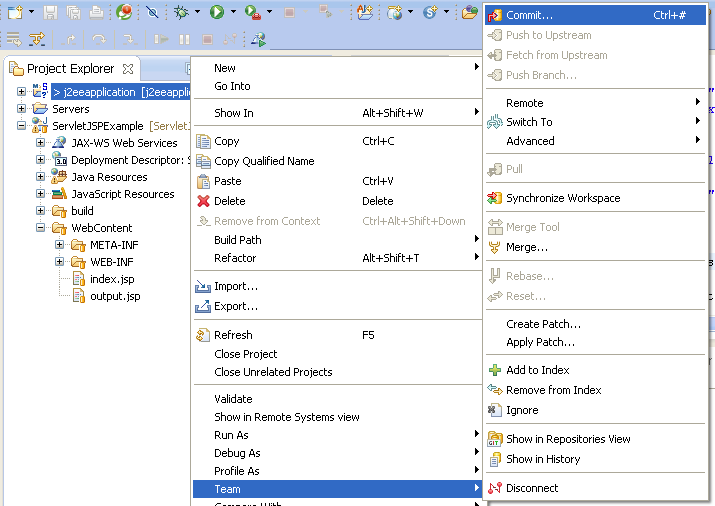Click the Import icon in context menu

click(203, 286)
